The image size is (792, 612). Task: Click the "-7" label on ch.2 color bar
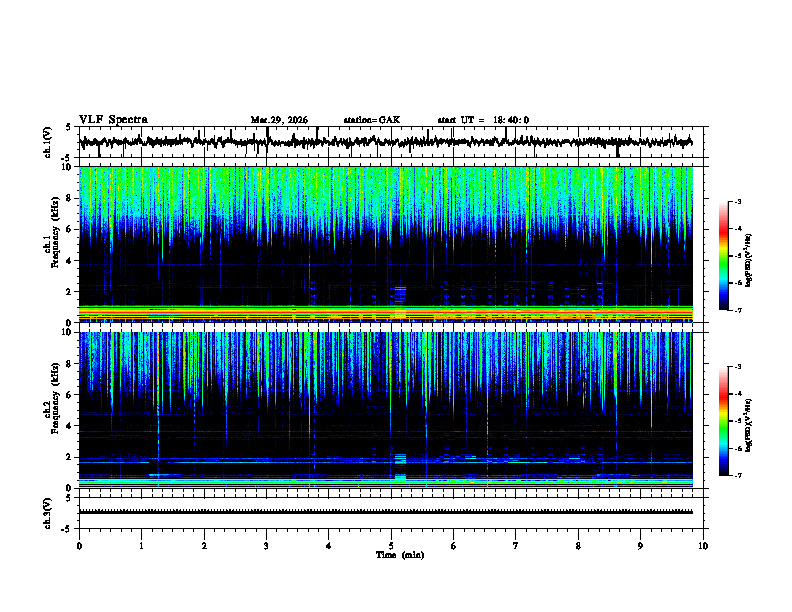[x=738, y=475]
